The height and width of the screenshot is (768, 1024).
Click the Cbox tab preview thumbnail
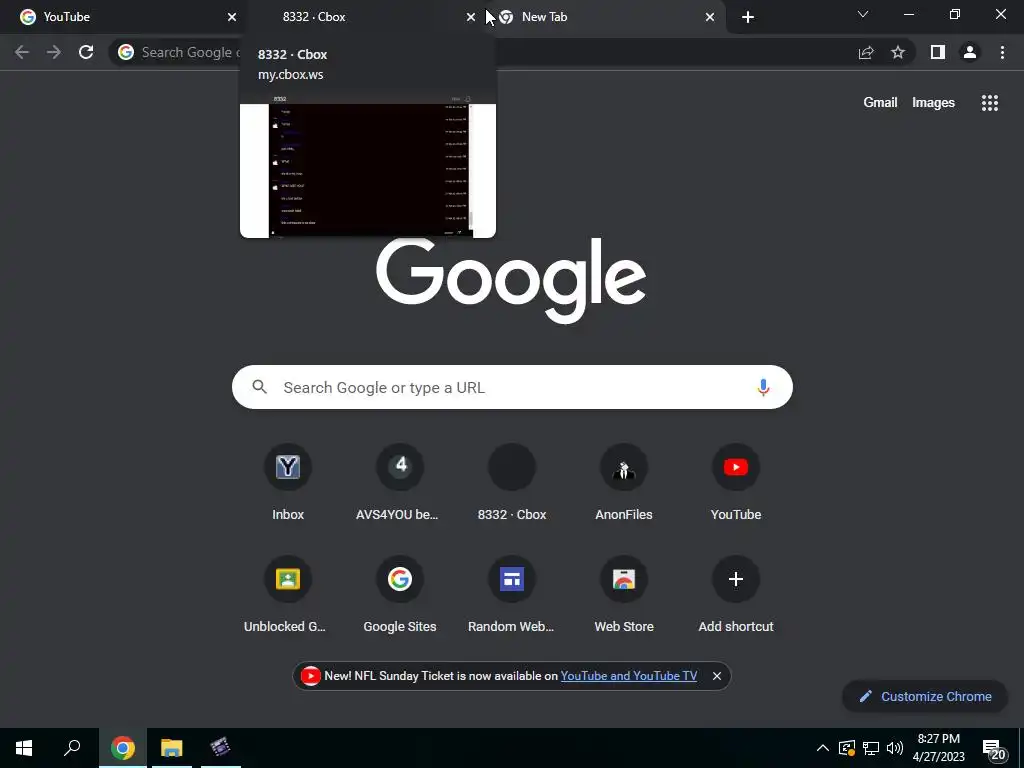coord(368,165)
